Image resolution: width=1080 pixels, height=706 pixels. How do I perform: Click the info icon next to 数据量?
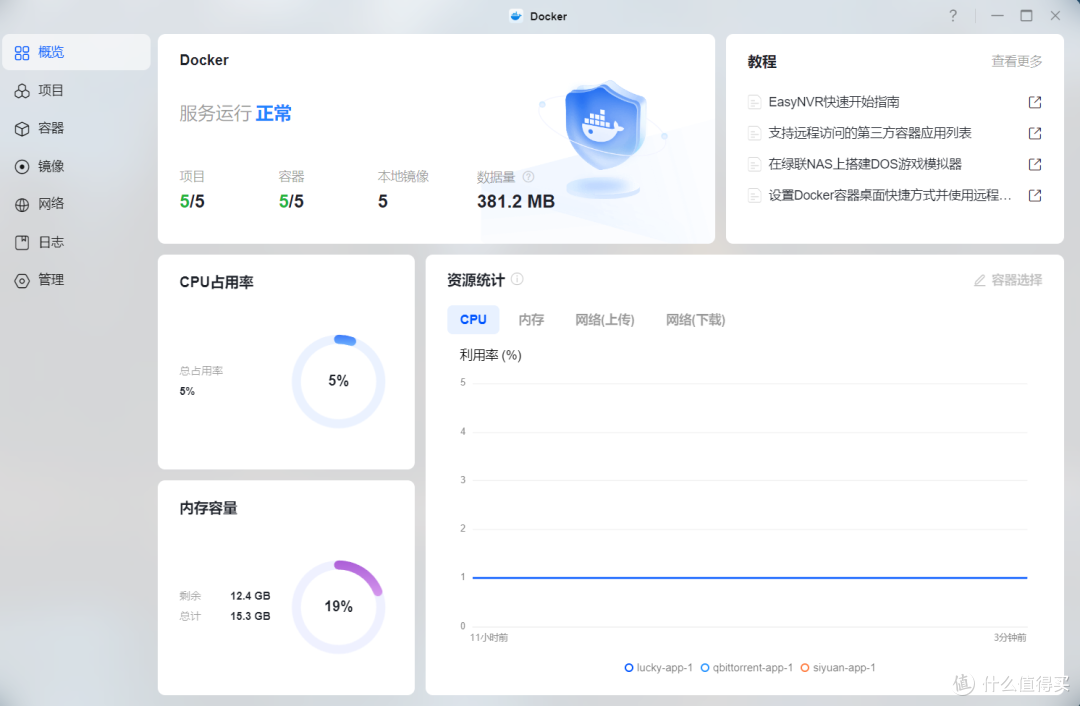(528, 177)
